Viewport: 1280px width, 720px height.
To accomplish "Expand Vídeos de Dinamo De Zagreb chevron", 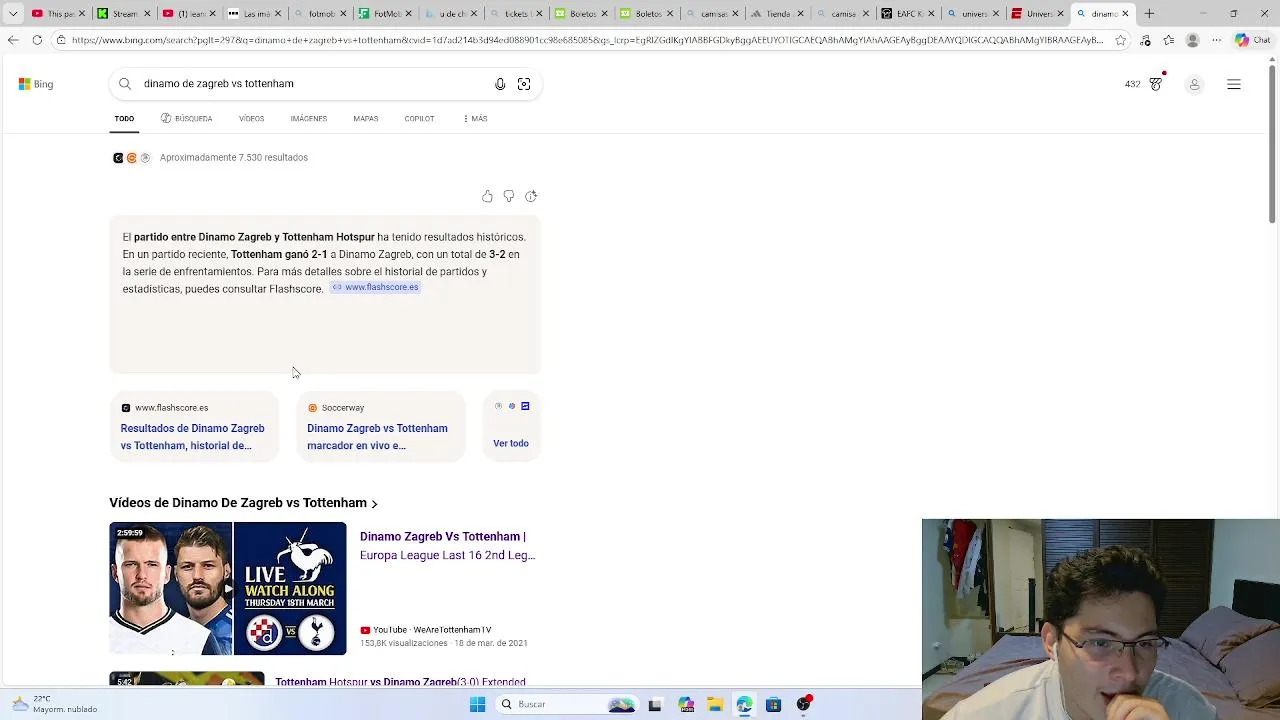I will pyautogui.click(x=374, y=504).
